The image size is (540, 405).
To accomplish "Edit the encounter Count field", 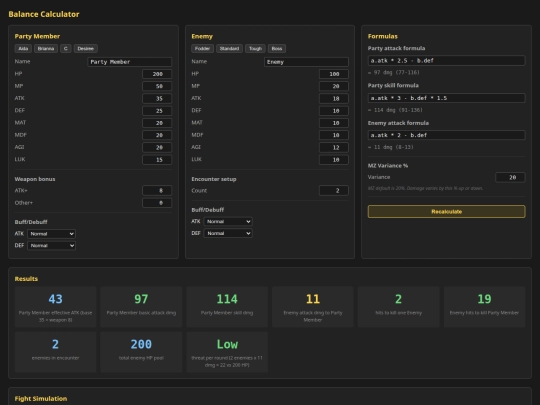I will click(334, 190).
